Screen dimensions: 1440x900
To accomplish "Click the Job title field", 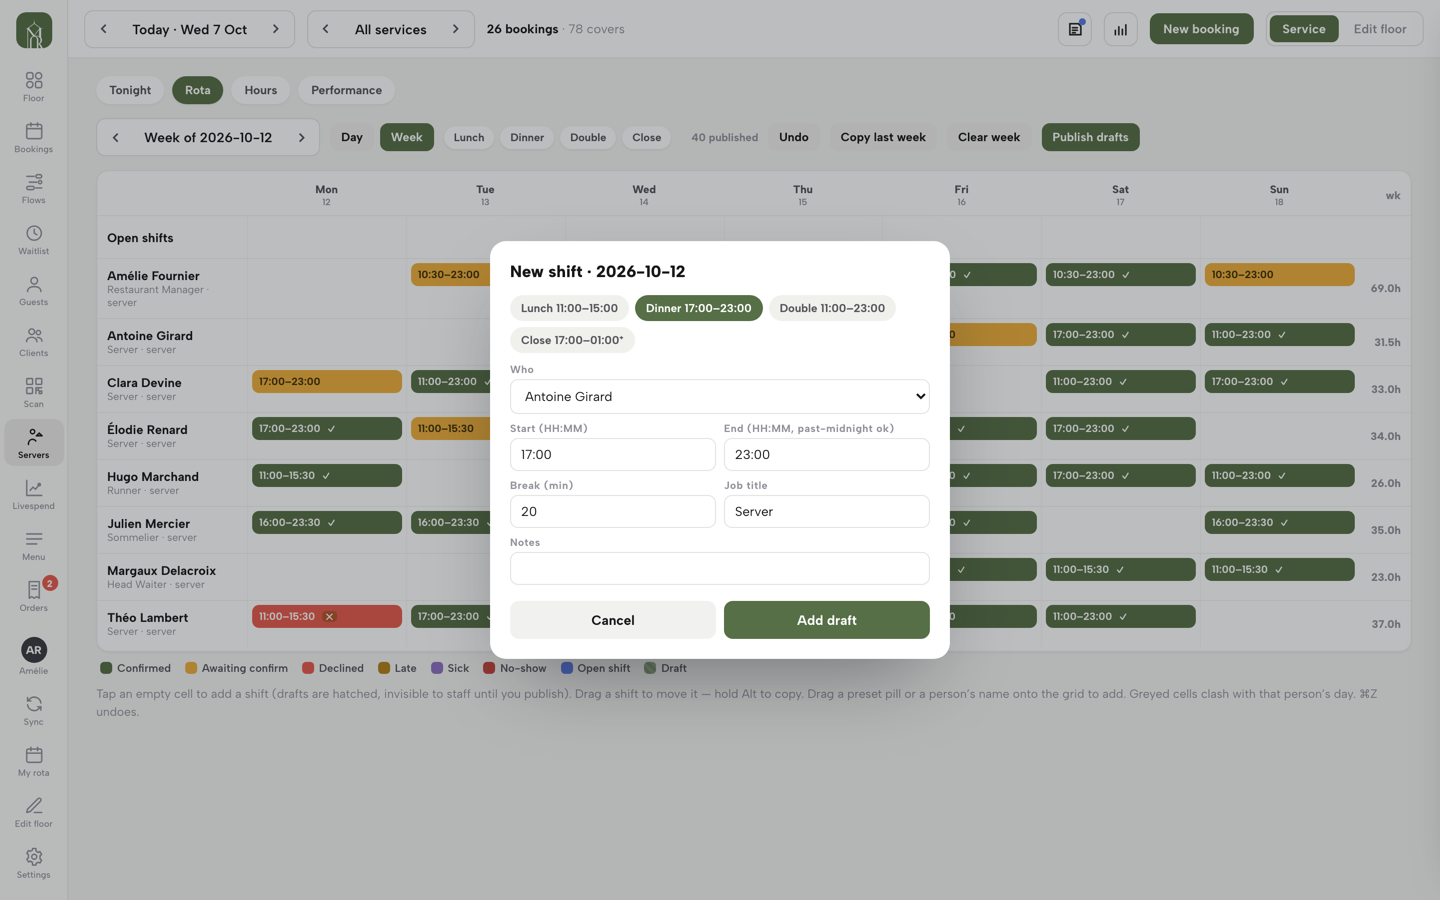I will [827, 511].
